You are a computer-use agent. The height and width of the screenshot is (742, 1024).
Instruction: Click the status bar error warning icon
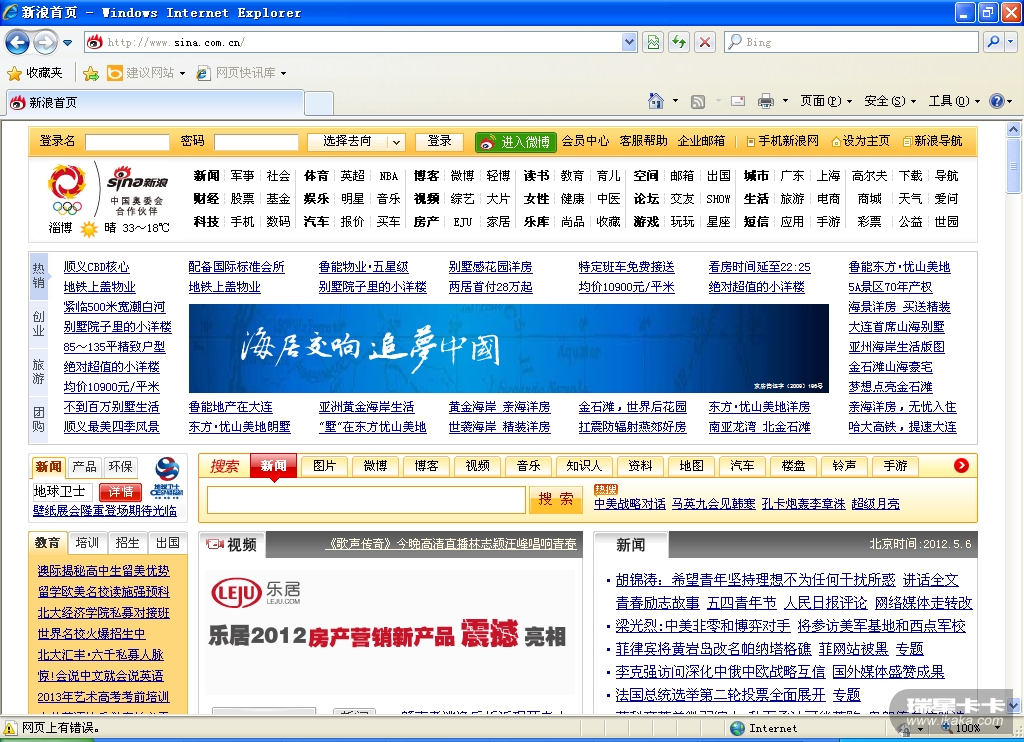(x=10, y=728)
